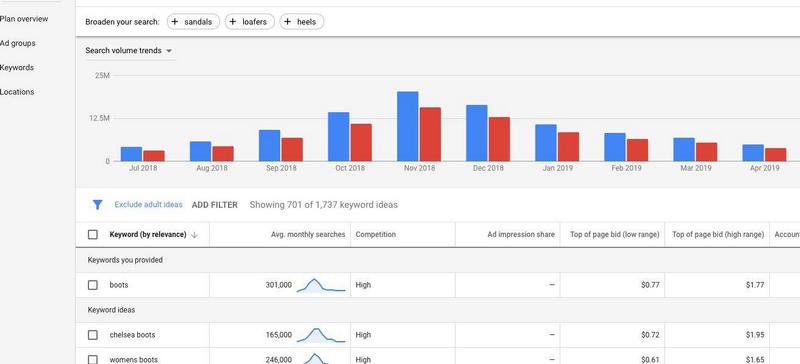800x364 pixels.
Task: Sort by Competition column header
Action: tap(376, 234)
